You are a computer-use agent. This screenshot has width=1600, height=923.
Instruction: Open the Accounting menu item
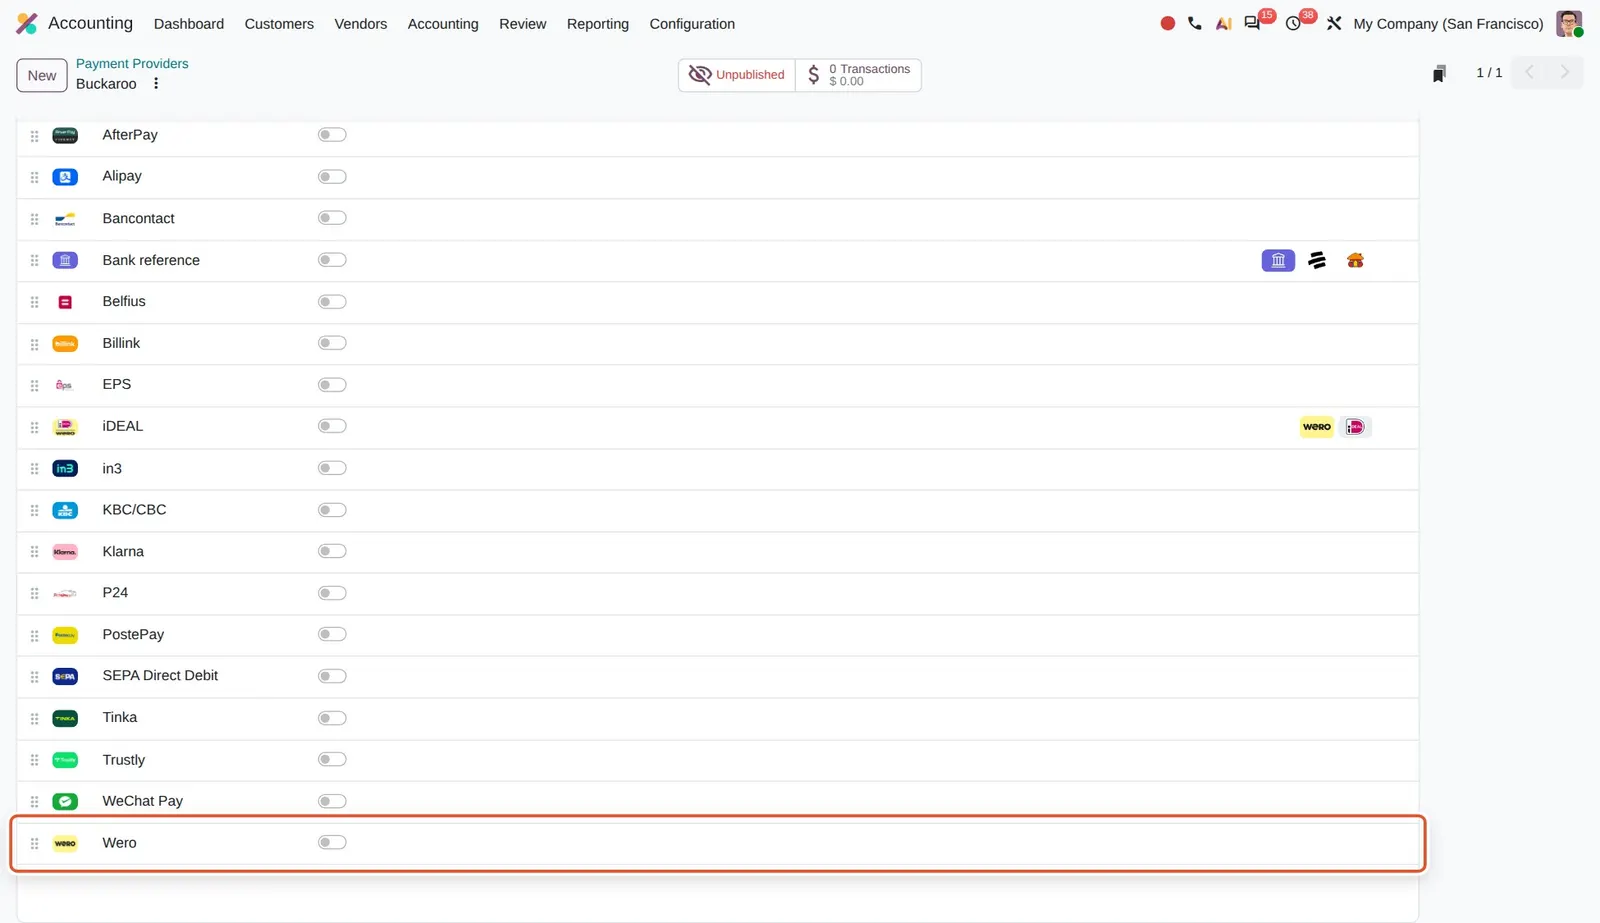click(443, 24)
